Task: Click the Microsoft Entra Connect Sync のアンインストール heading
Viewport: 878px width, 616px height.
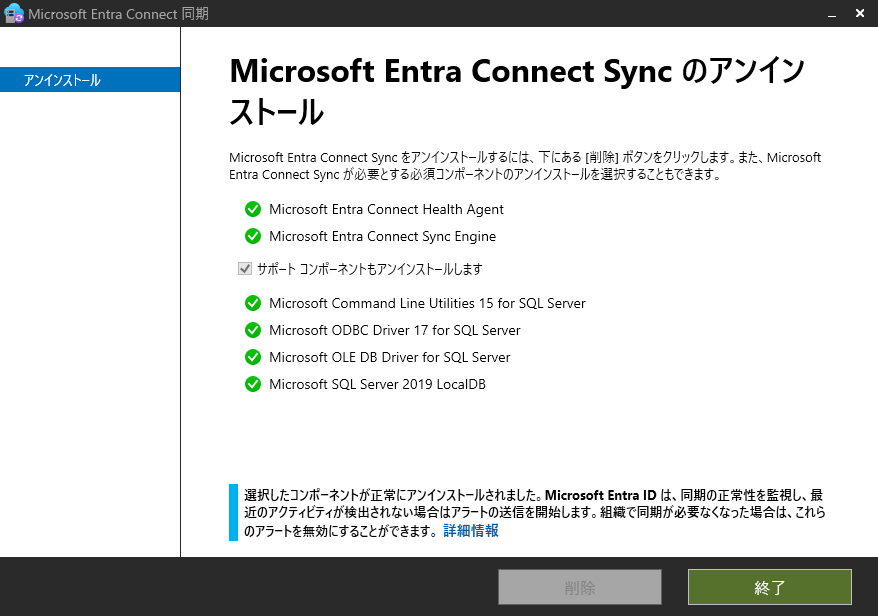Action: pyautogui.click(x=517, y=91)
